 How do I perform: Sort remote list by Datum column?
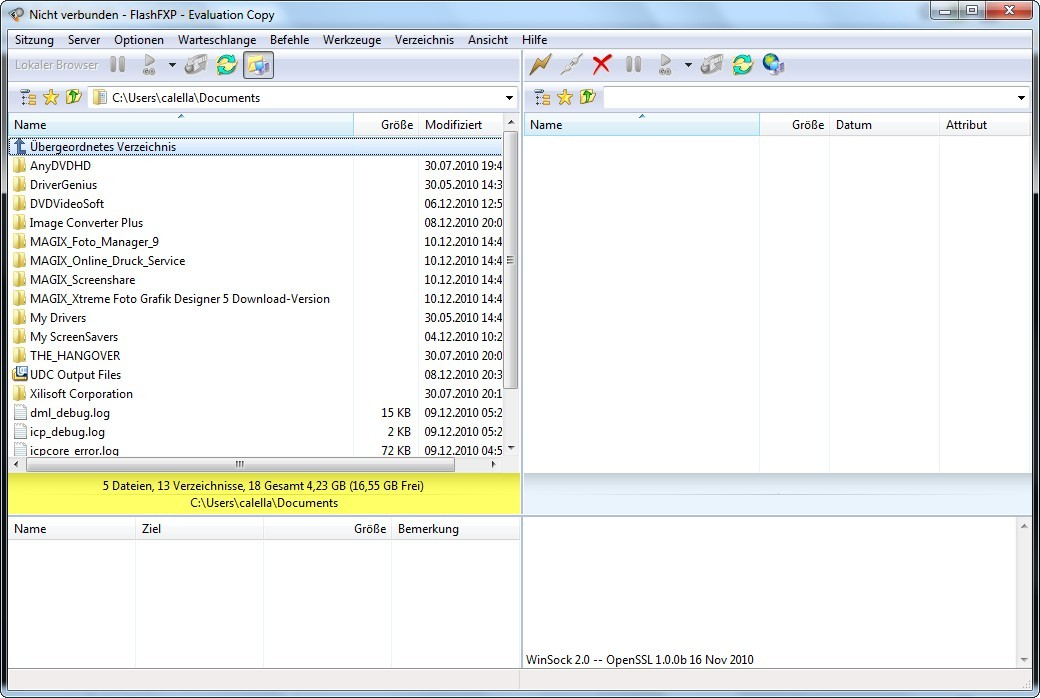tap(884, 125)
